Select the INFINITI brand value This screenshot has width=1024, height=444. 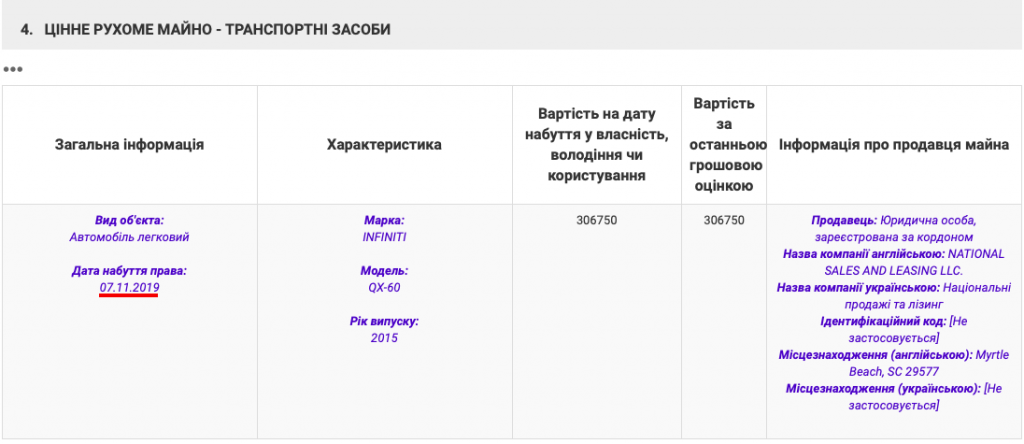[x=384, y=237]
